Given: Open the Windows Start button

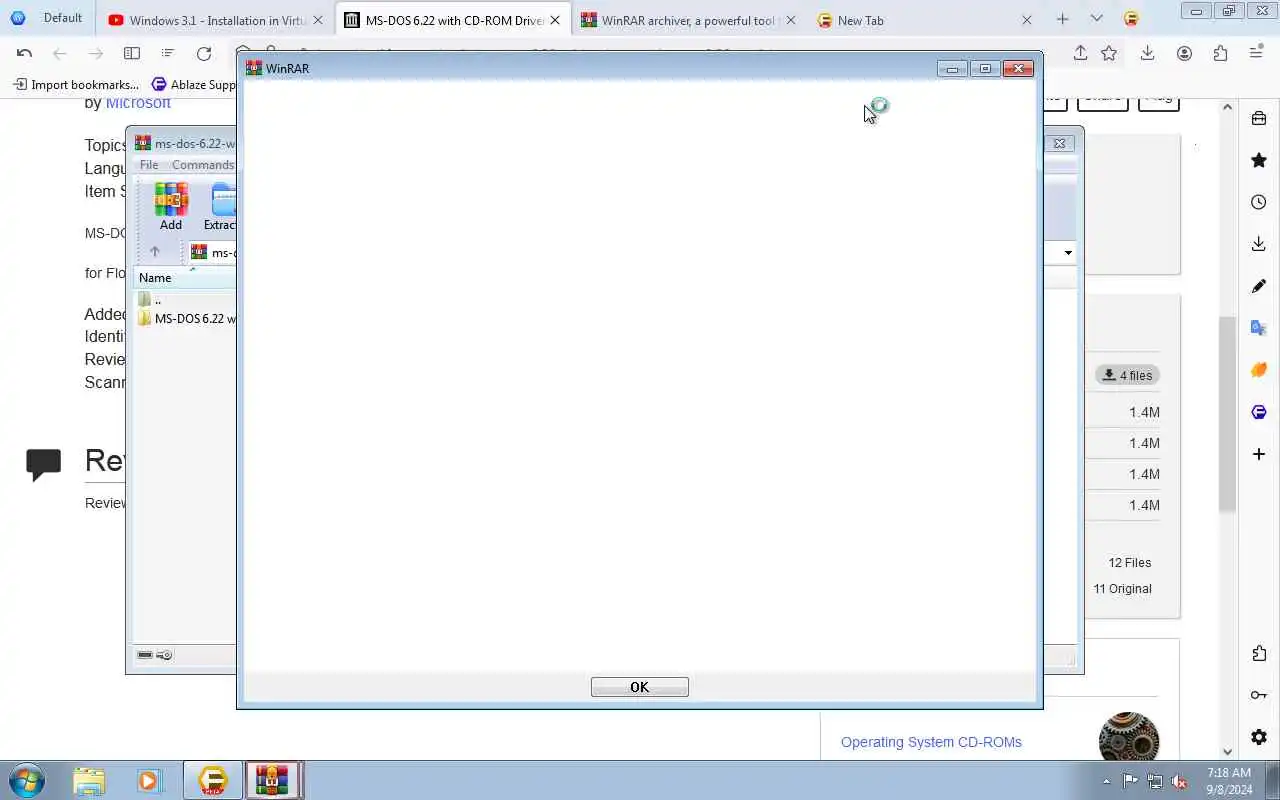Looking at the screenshot, I should (x=27, y=780).
